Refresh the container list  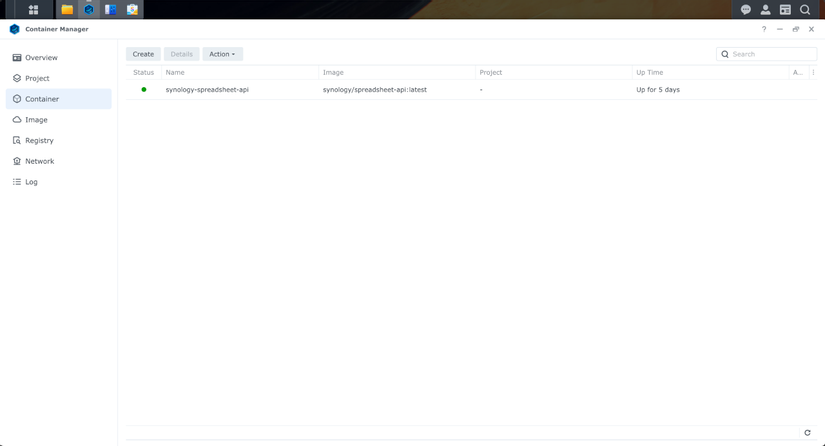point(808,433)
